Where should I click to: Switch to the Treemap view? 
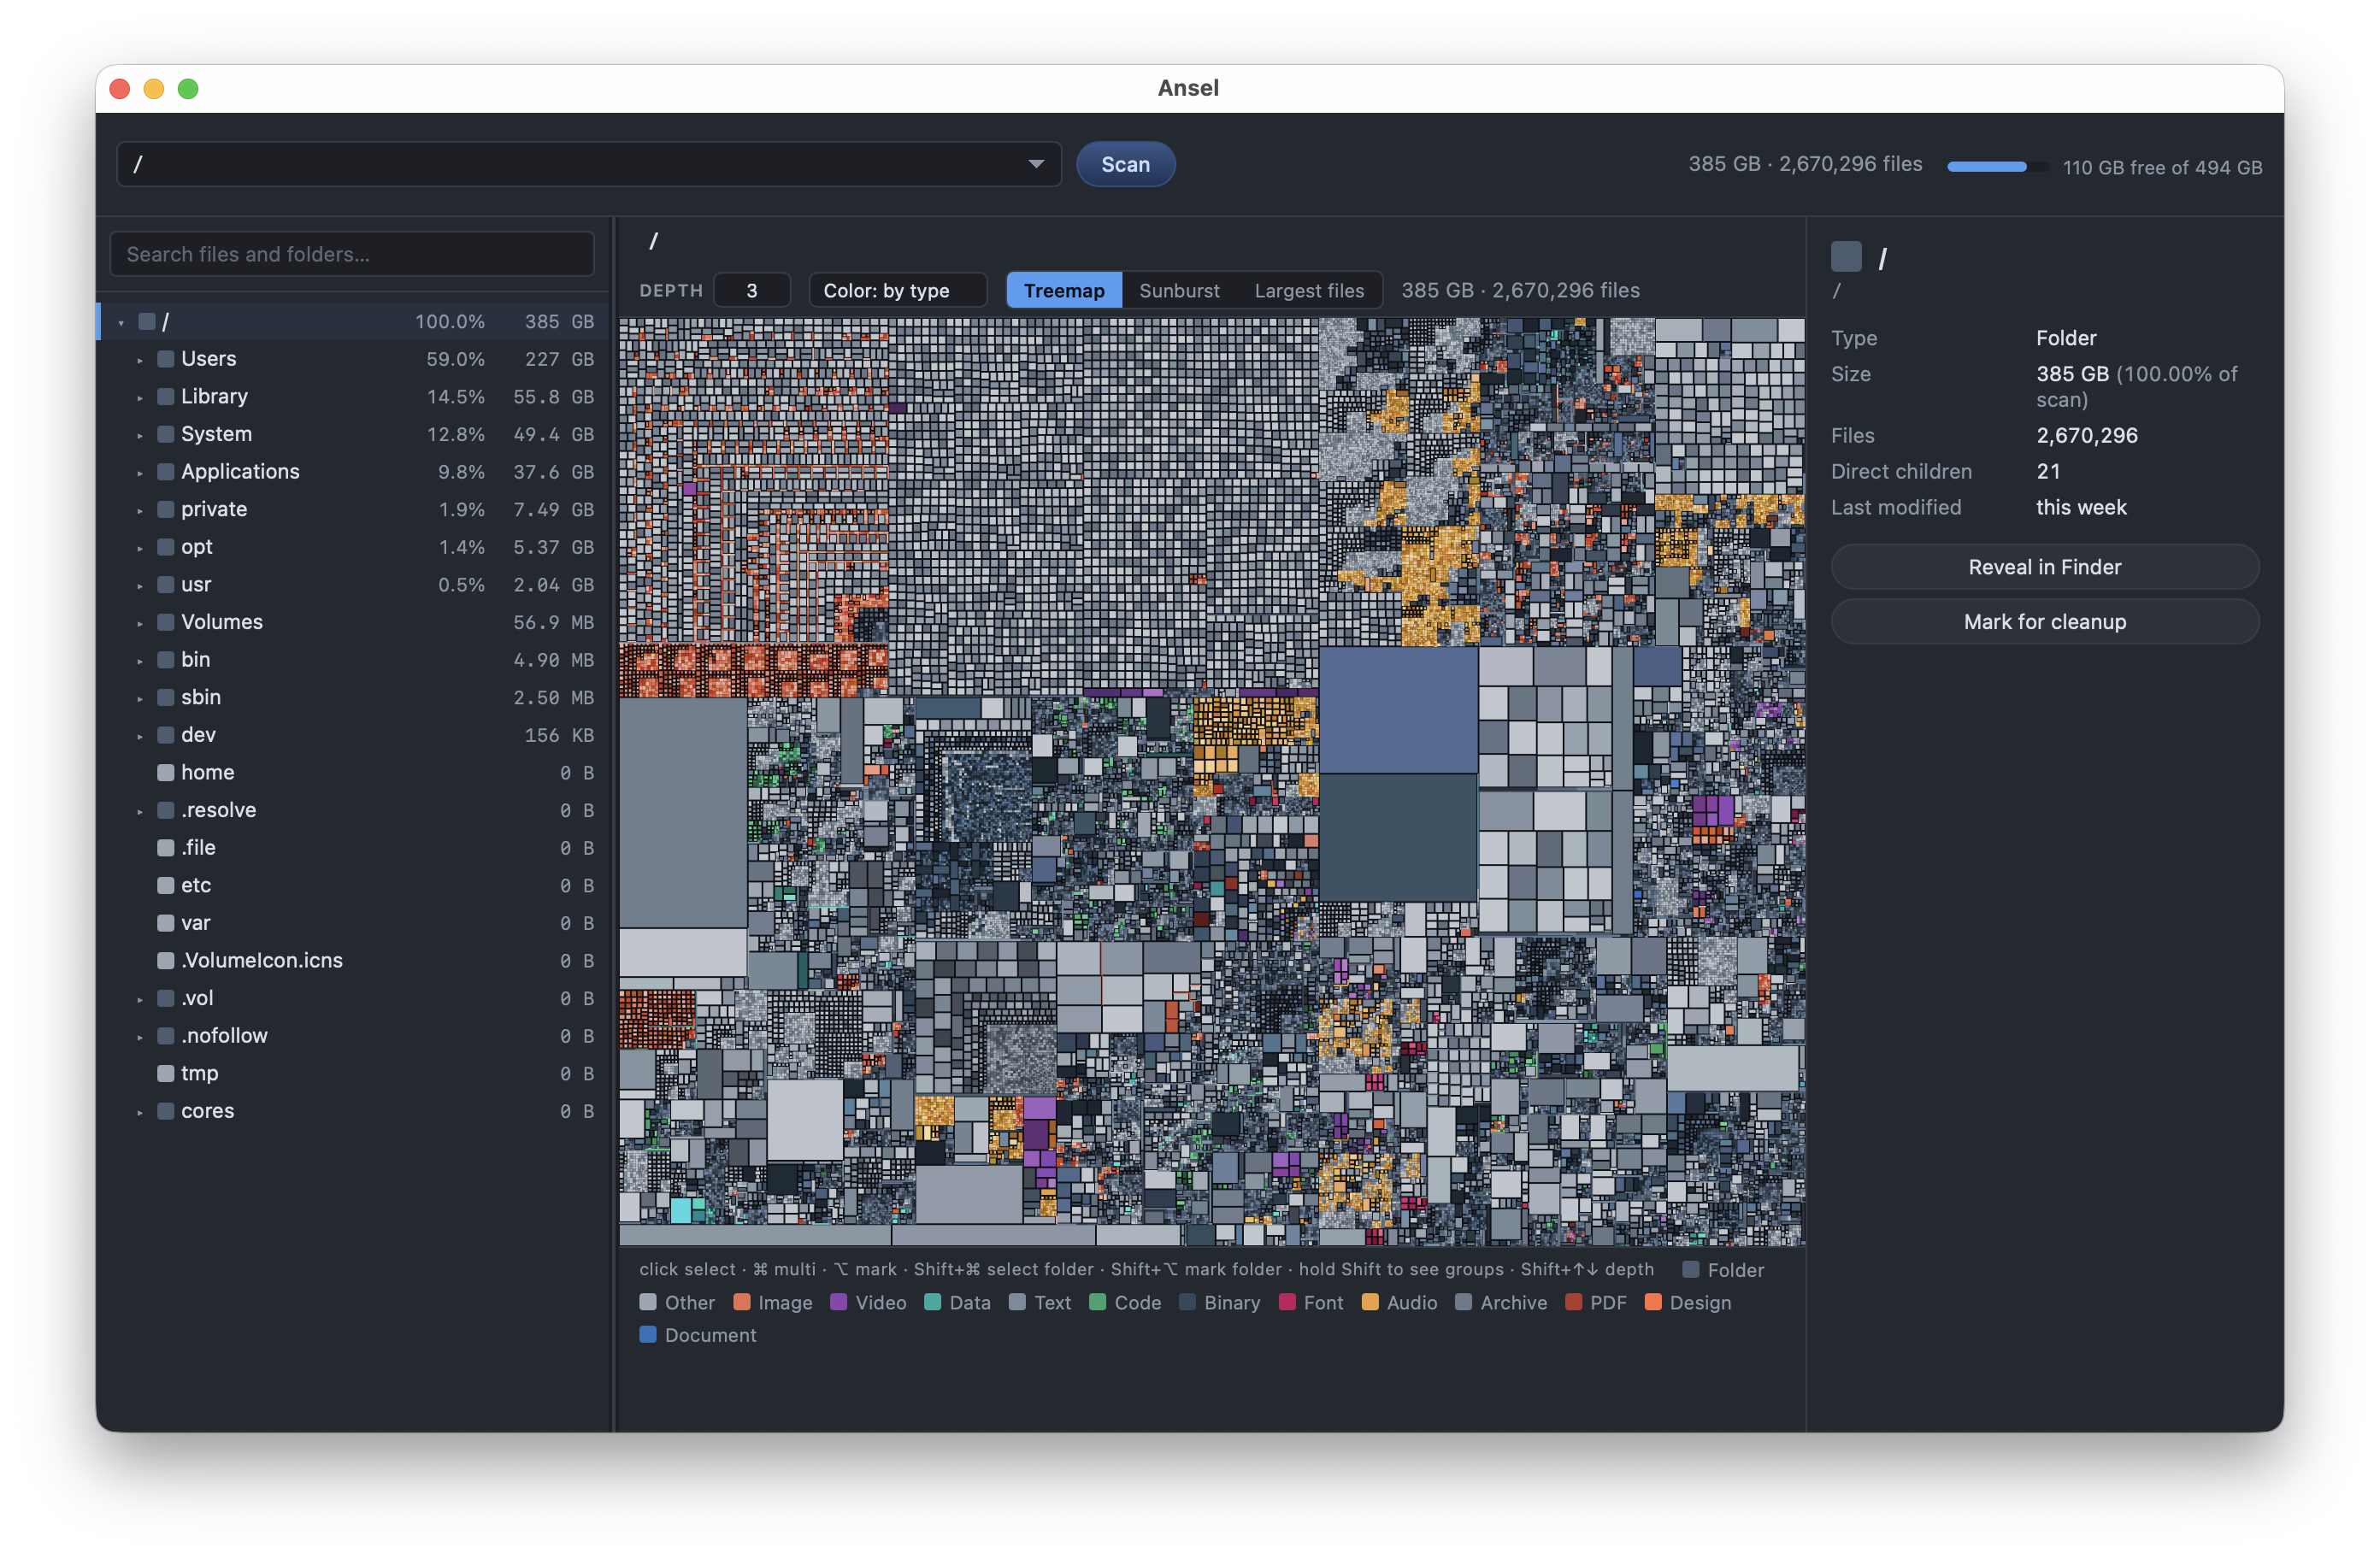tap(1064, 291)
